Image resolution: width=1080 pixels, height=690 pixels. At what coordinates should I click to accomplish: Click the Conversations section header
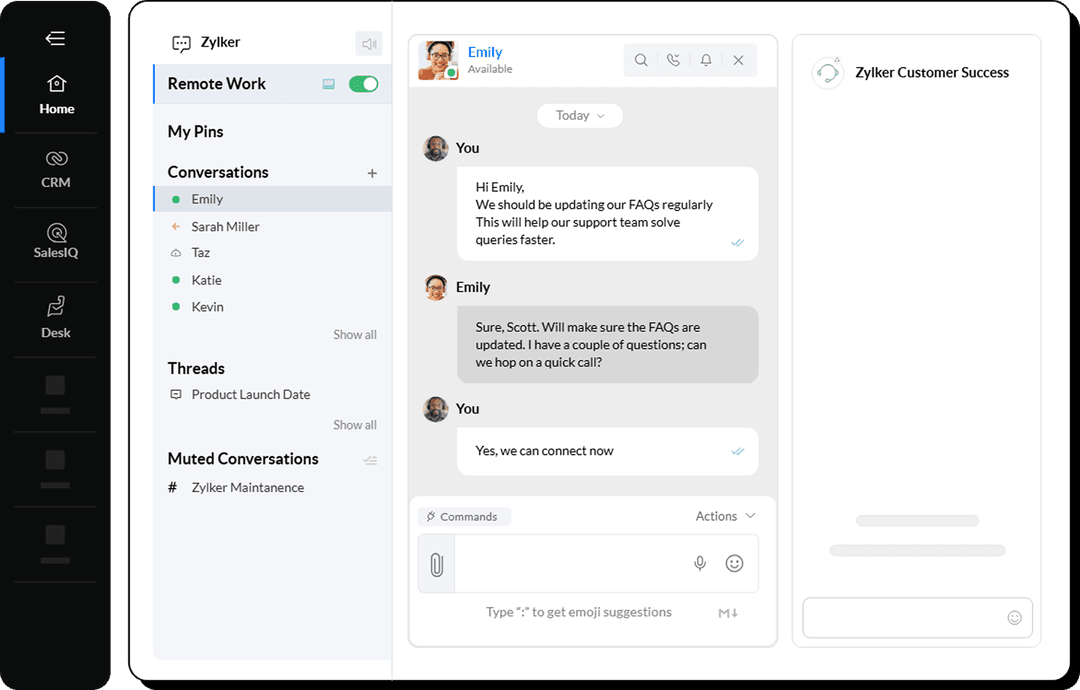(218, 172)
